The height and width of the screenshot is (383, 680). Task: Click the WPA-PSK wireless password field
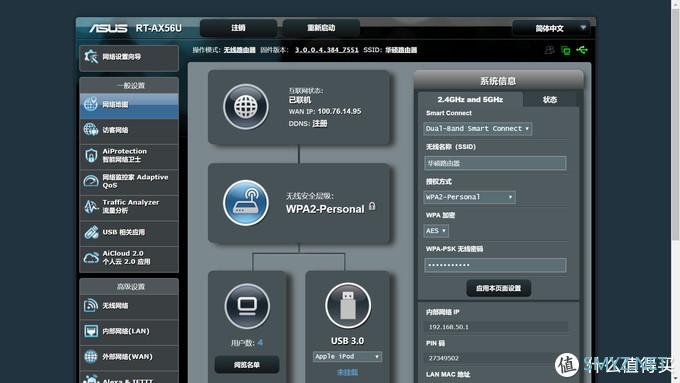pos(495,265)
